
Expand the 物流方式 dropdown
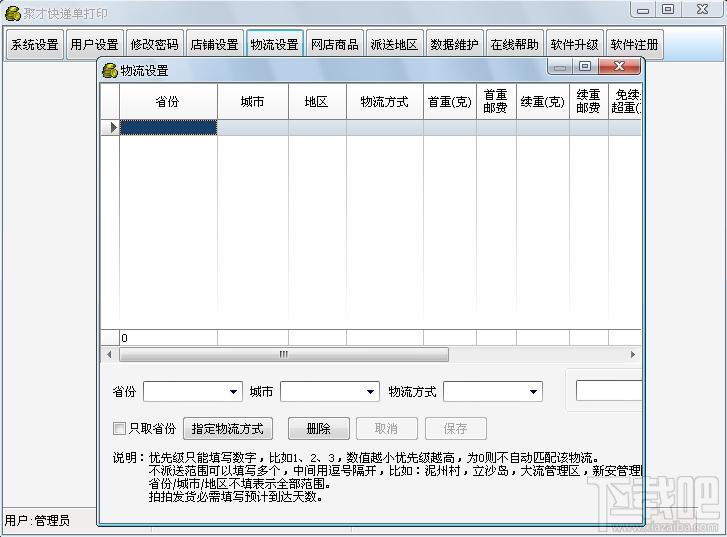(533, 392)
